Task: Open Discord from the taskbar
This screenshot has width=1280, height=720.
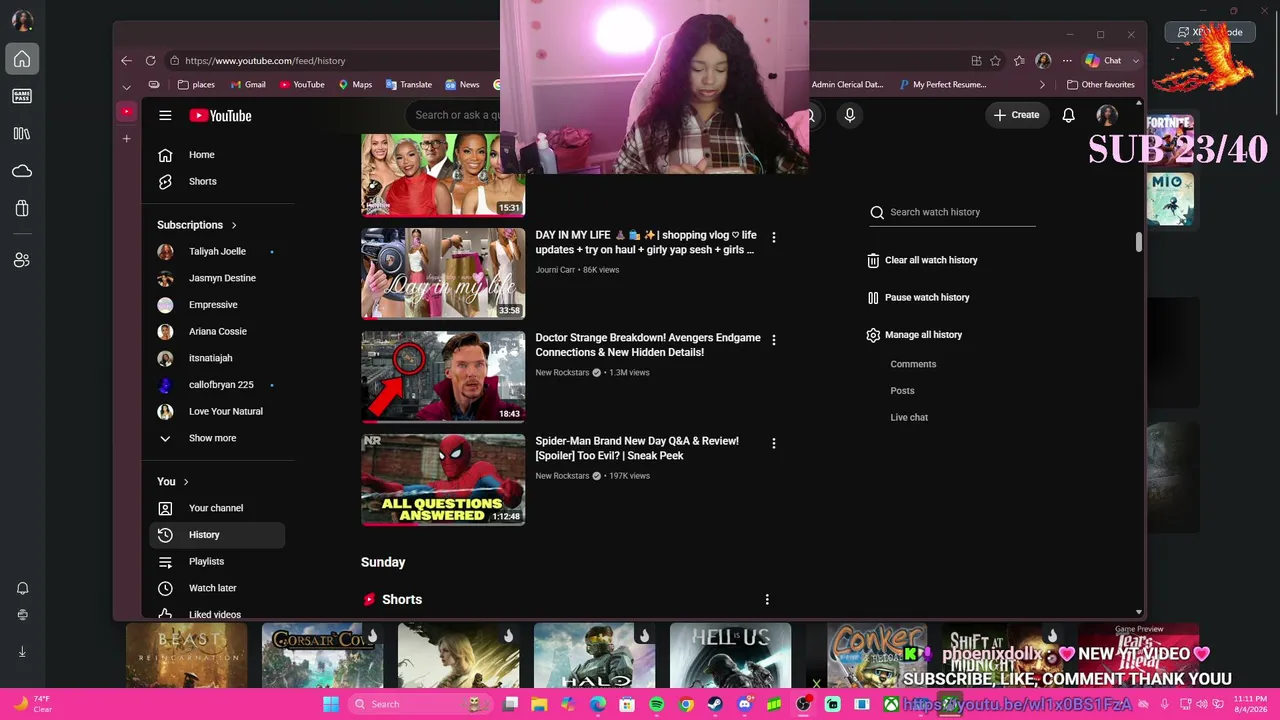Action: [744, 704]
